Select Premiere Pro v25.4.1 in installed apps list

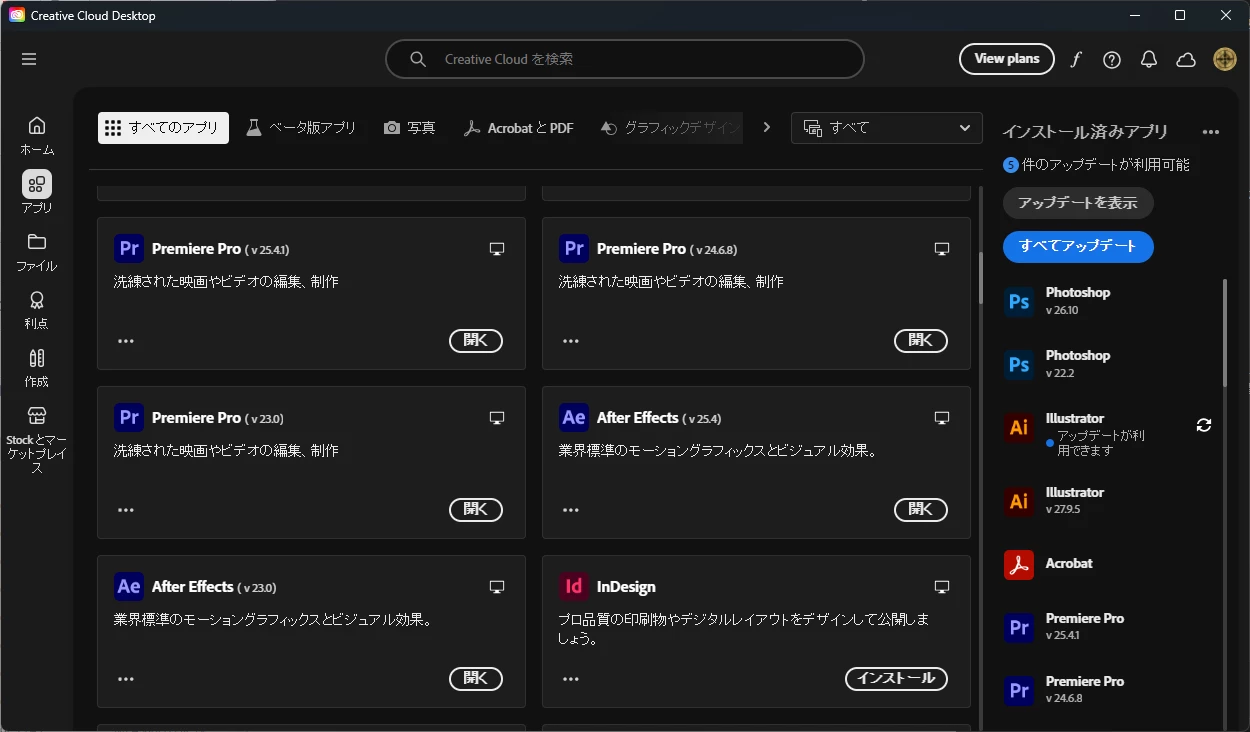click(1108, 627)
